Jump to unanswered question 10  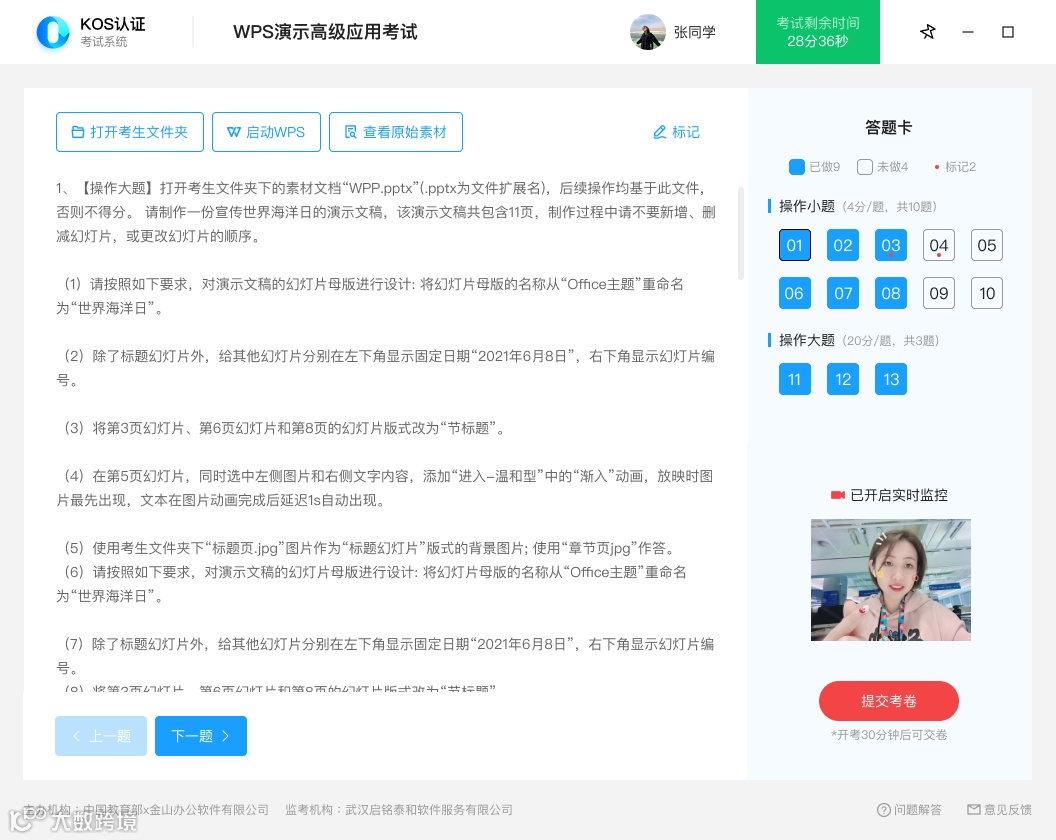[x=987, y=293]
